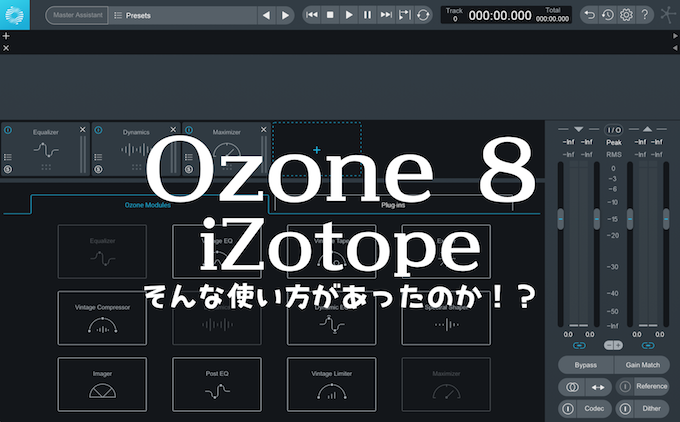
Task: Adjust right input gain slider
Action: point(597,219)
